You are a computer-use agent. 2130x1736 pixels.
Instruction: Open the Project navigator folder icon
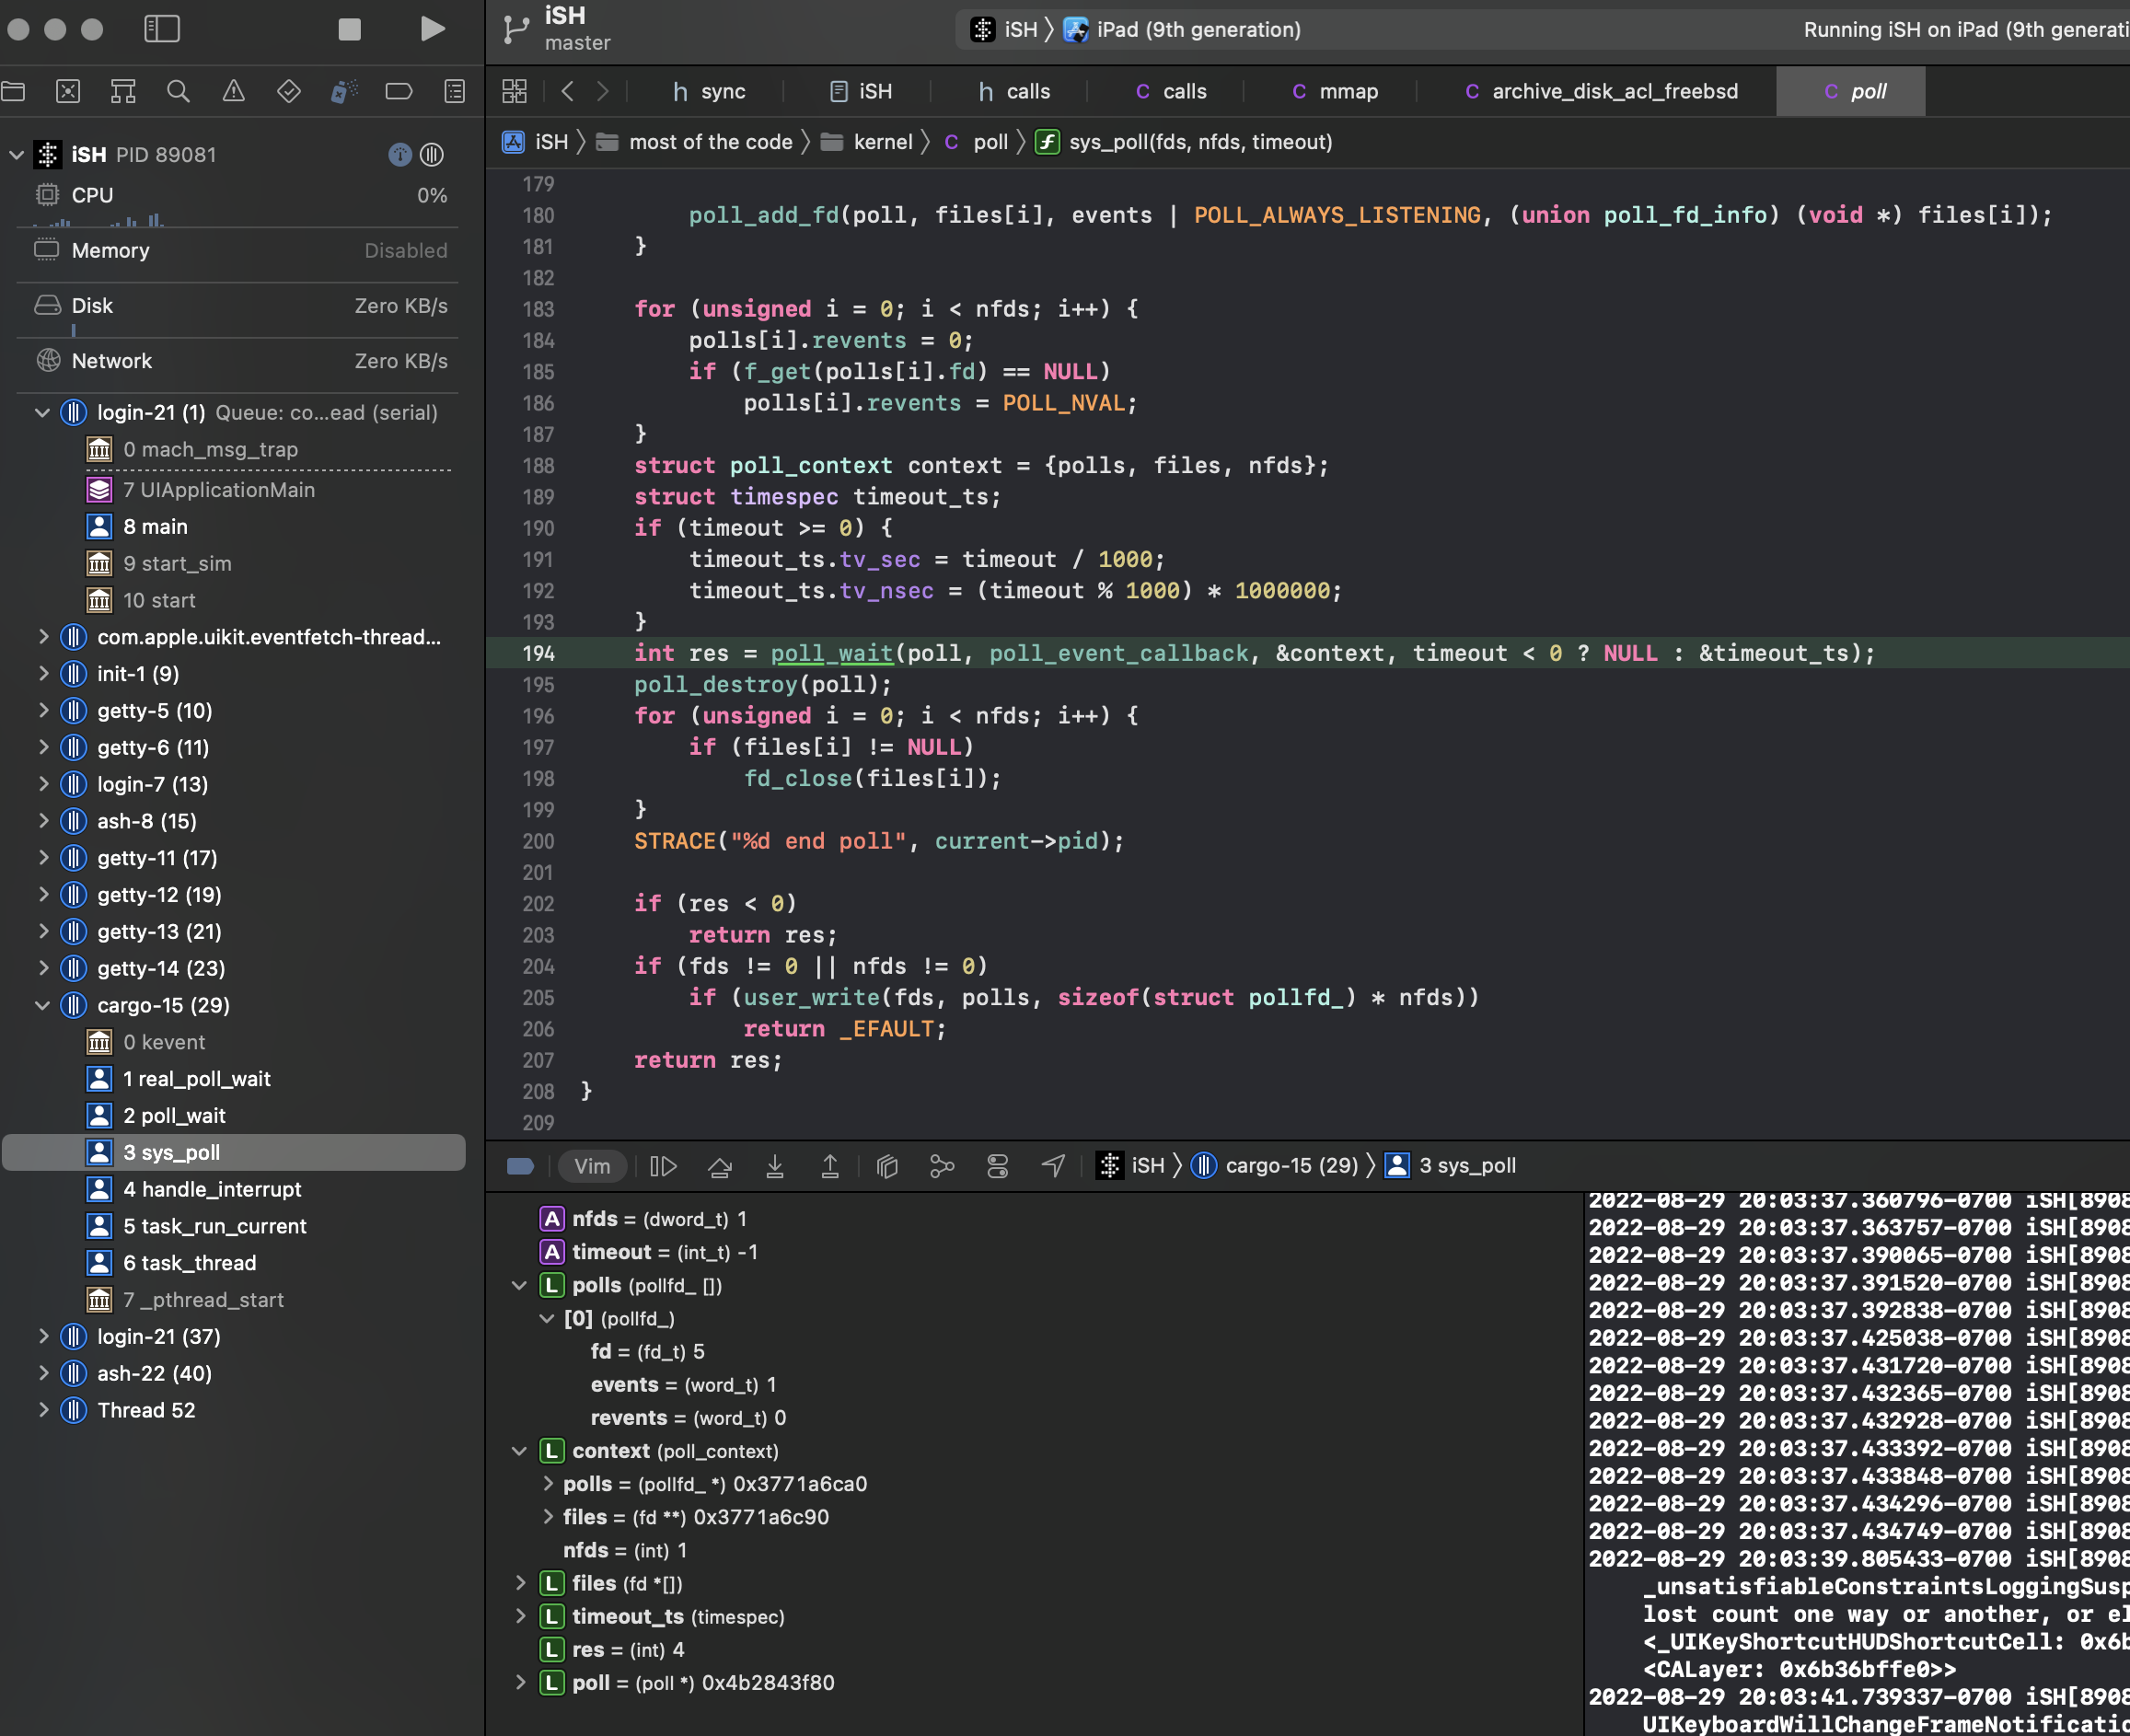click(x=14, y=92)
